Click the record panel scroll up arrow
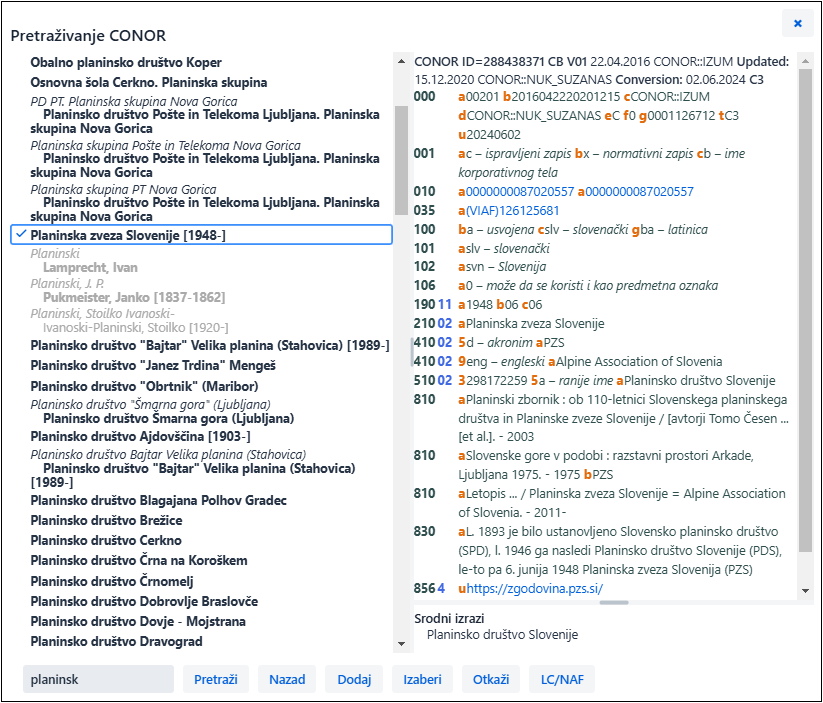The image size is (823, 703). (805, 61)
